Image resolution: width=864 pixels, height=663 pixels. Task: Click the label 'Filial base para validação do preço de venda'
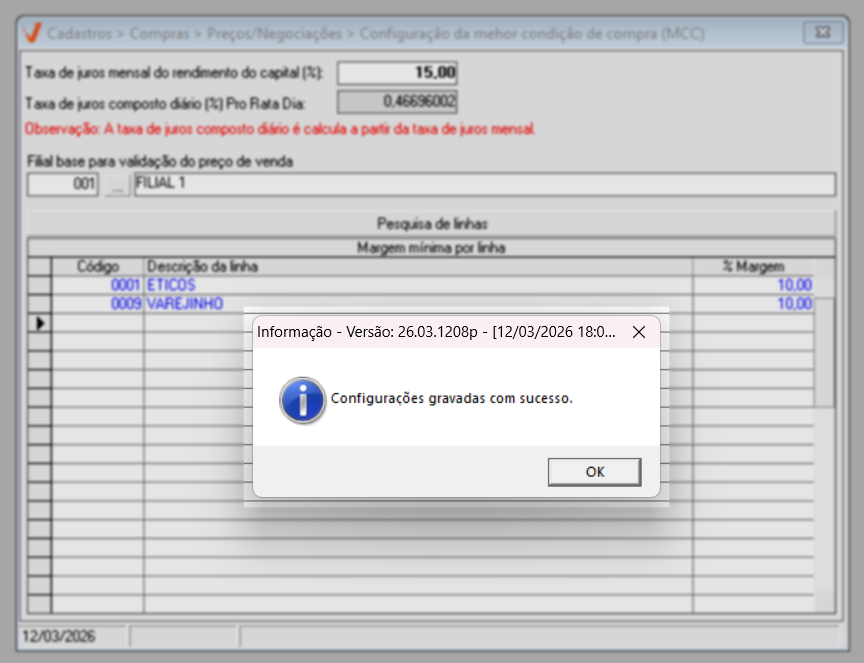tap(160, 161)
